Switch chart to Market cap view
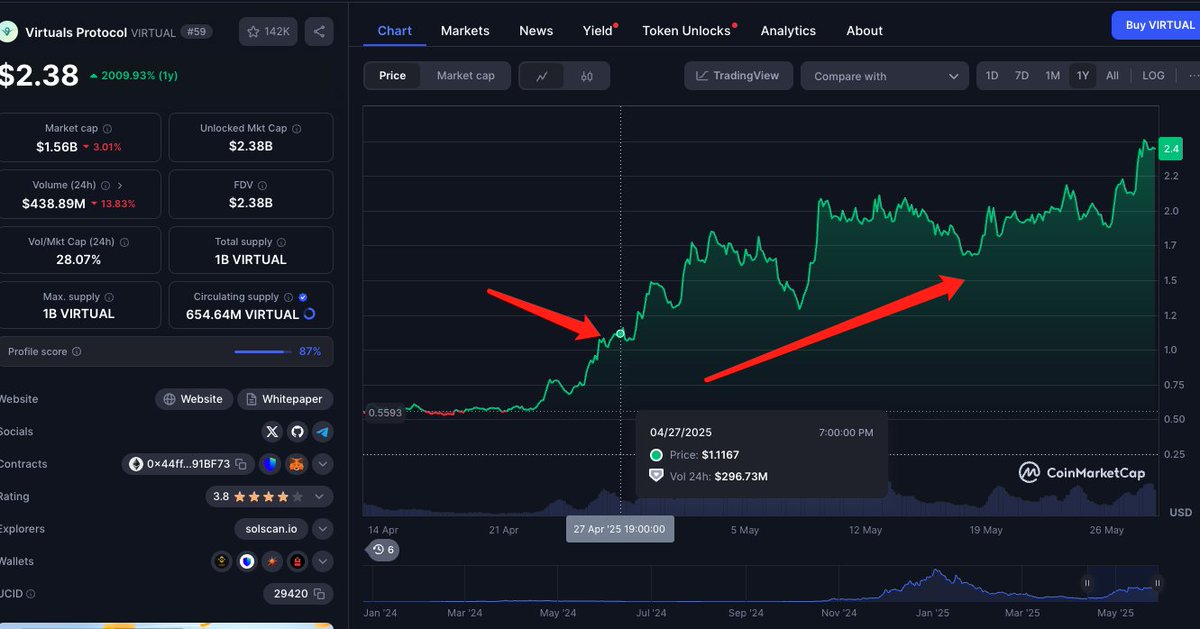Screen dimensions: 1200x629 (465, 76)
